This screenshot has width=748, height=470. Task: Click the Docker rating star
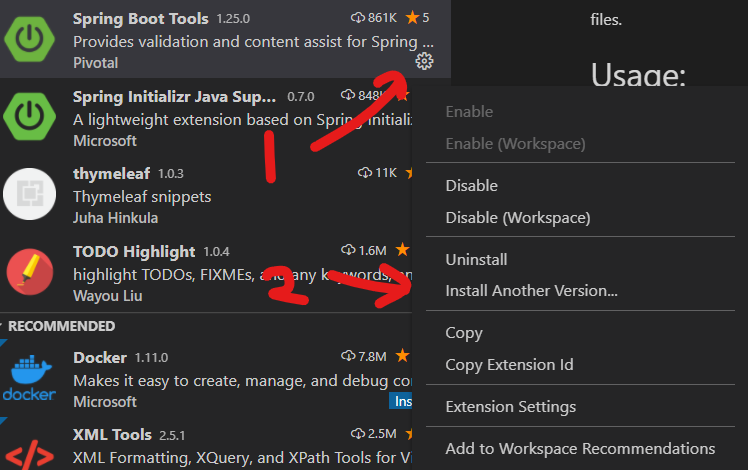pos(403,355)
